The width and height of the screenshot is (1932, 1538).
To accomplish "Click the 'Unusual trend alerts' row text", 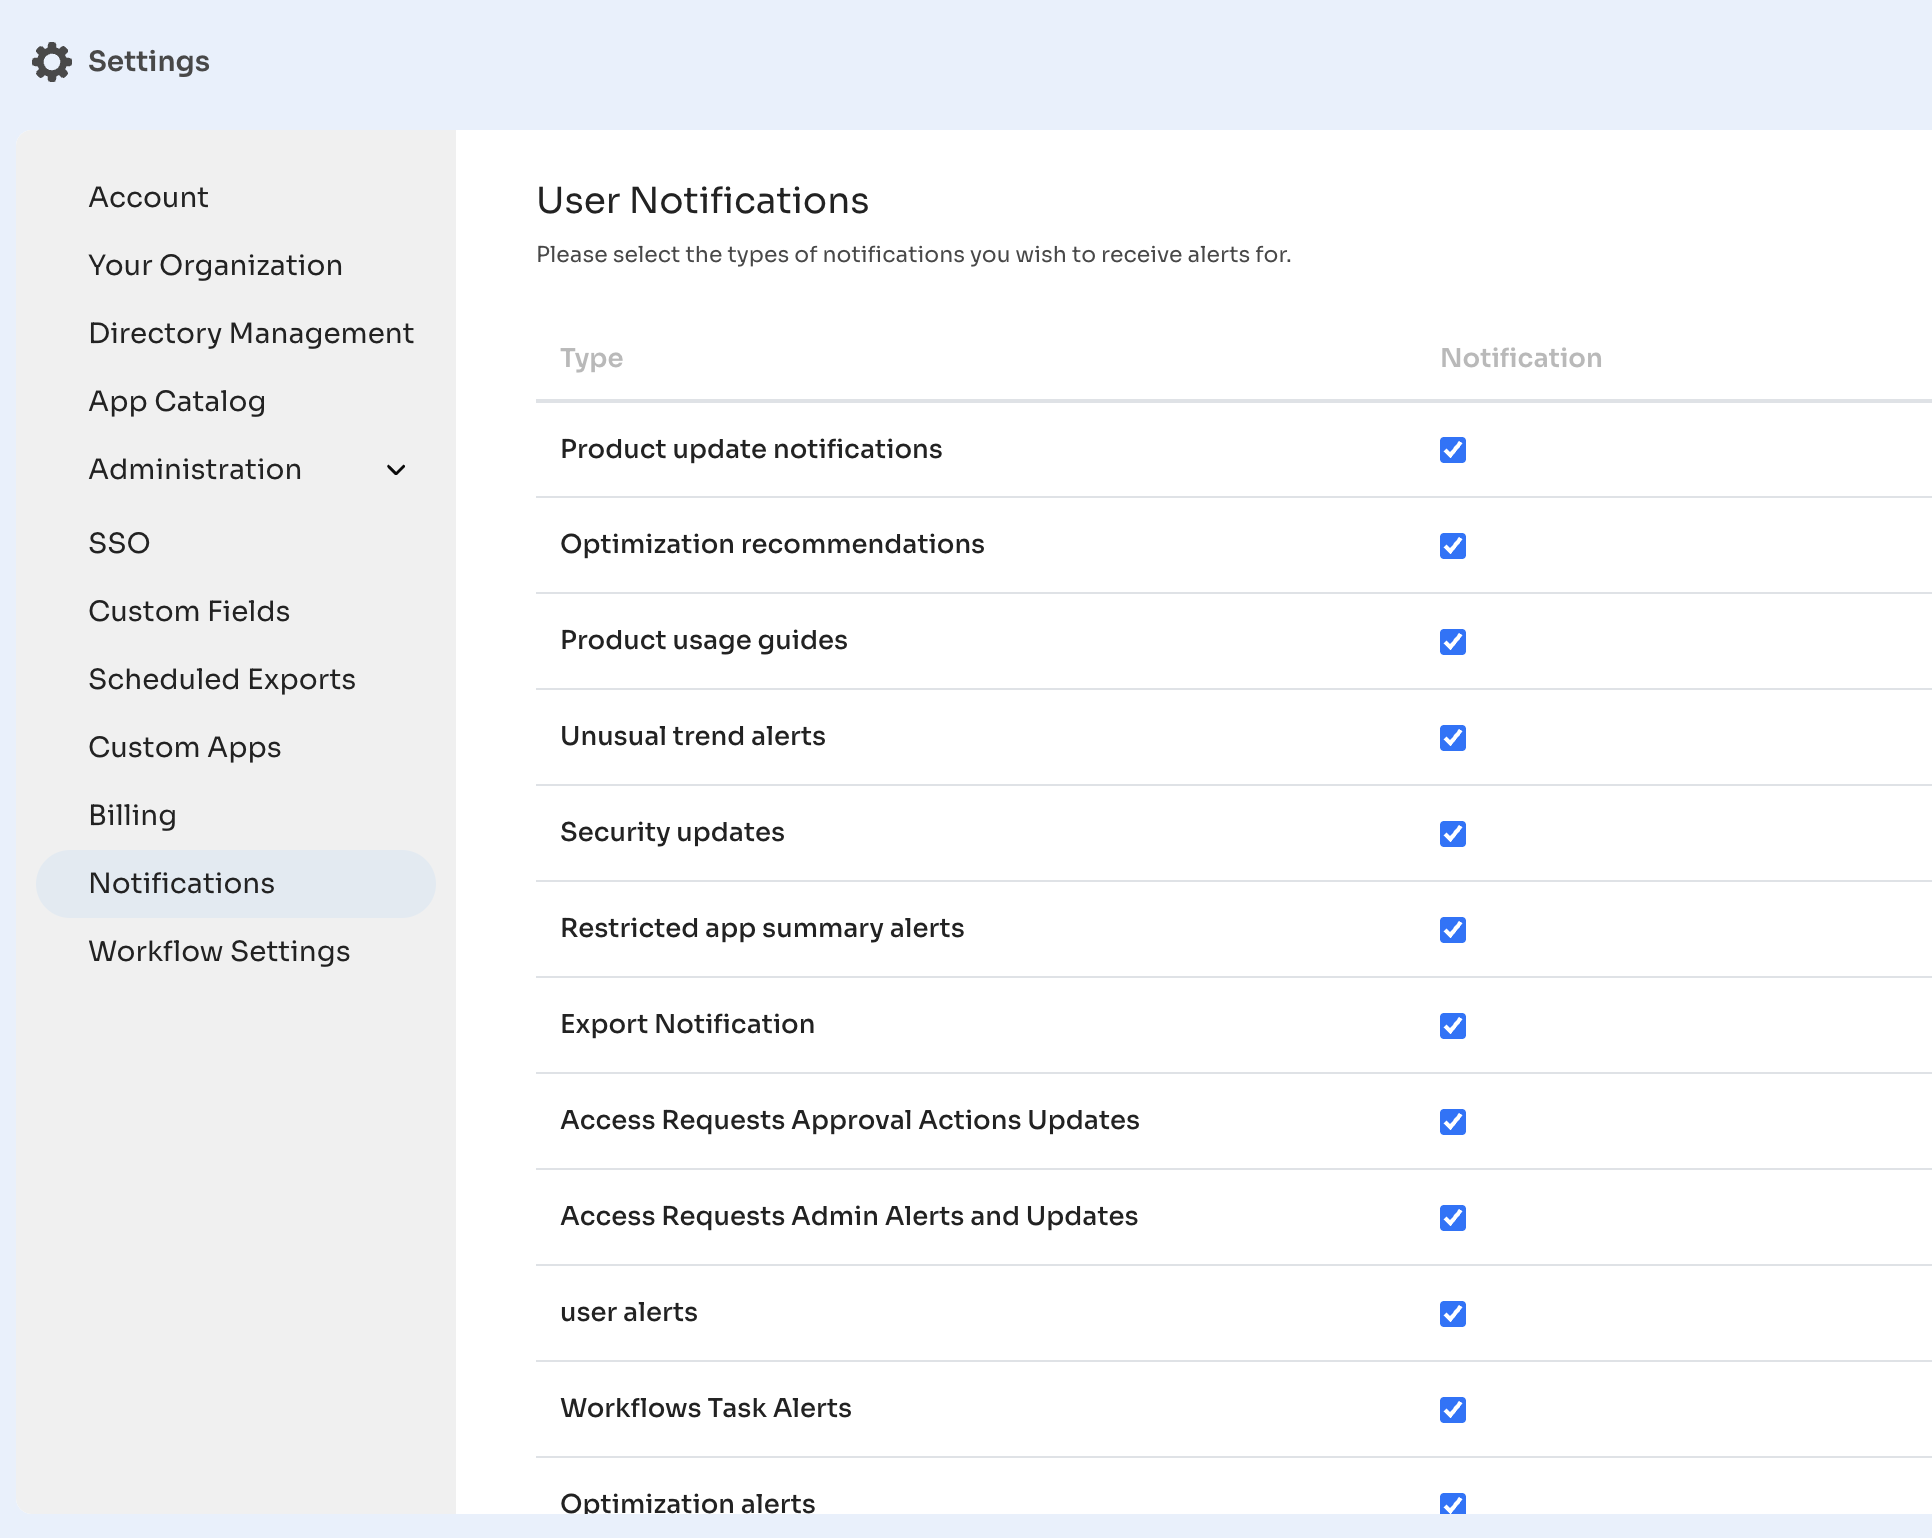I will [x=693, y=737].
